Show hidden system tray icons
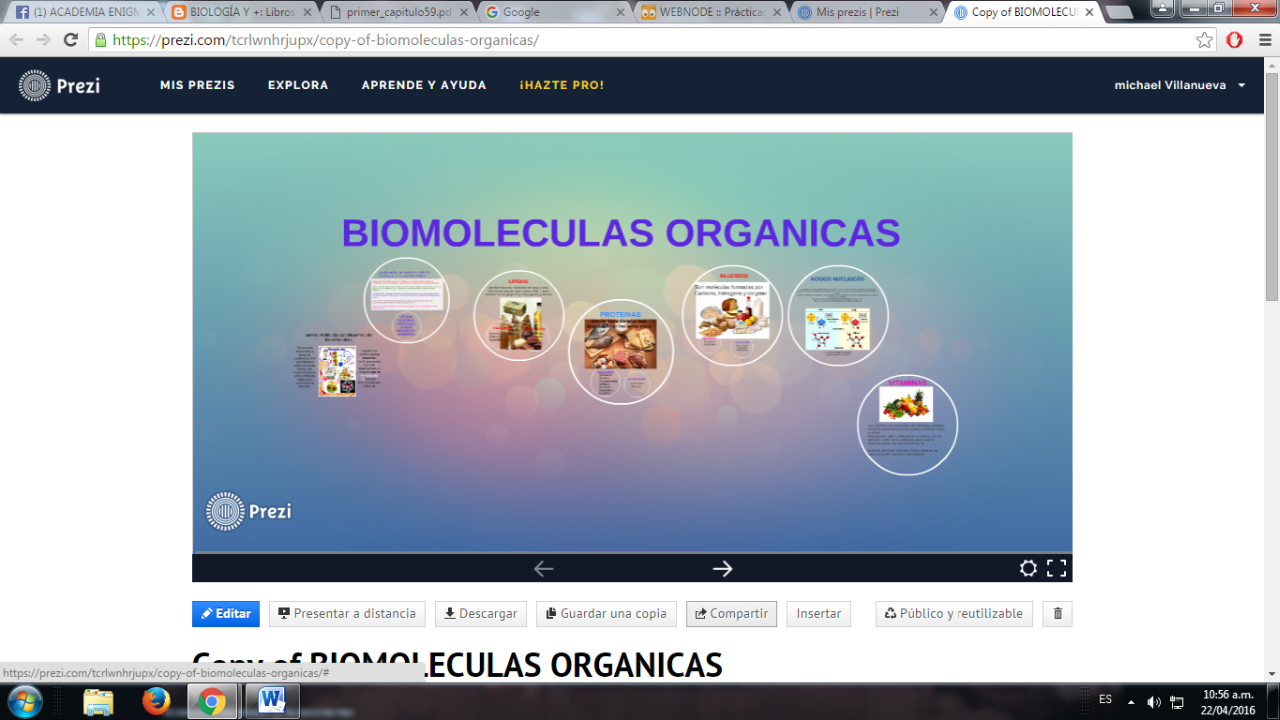1280x720 pixels. 1131,701
